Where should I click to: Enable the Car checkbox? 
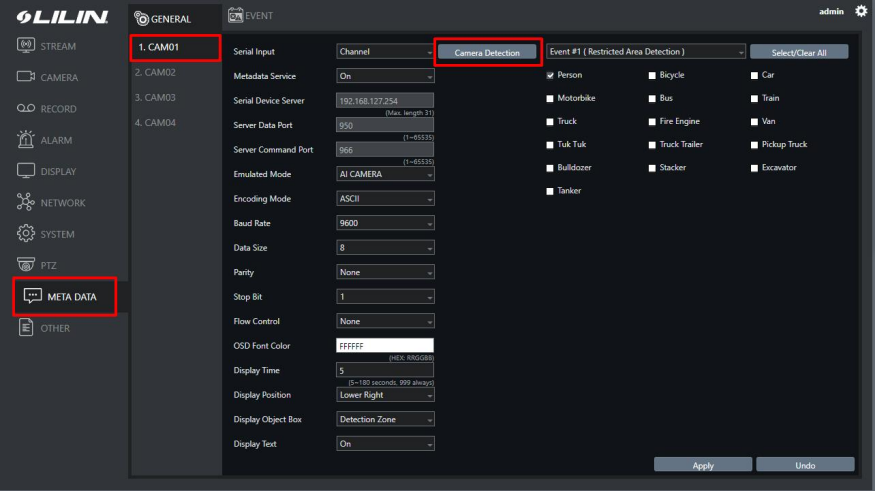click(754, 75)
